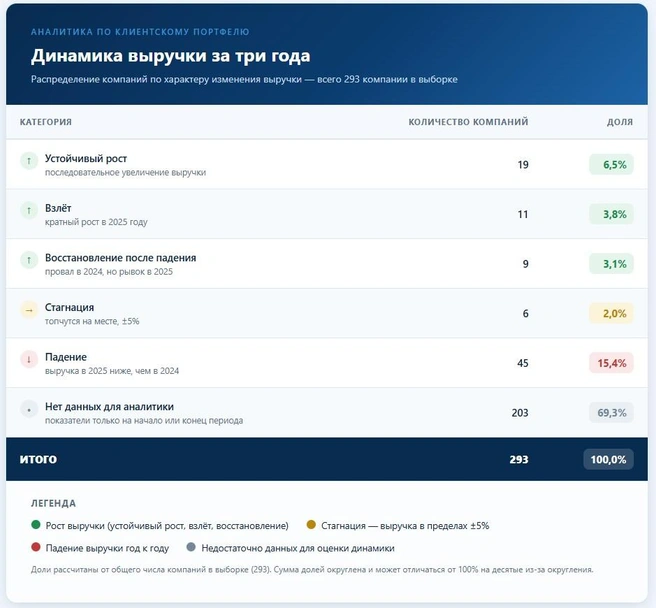Click the Взлёт category name
656x608 pixels.
[x=58, y=208]
